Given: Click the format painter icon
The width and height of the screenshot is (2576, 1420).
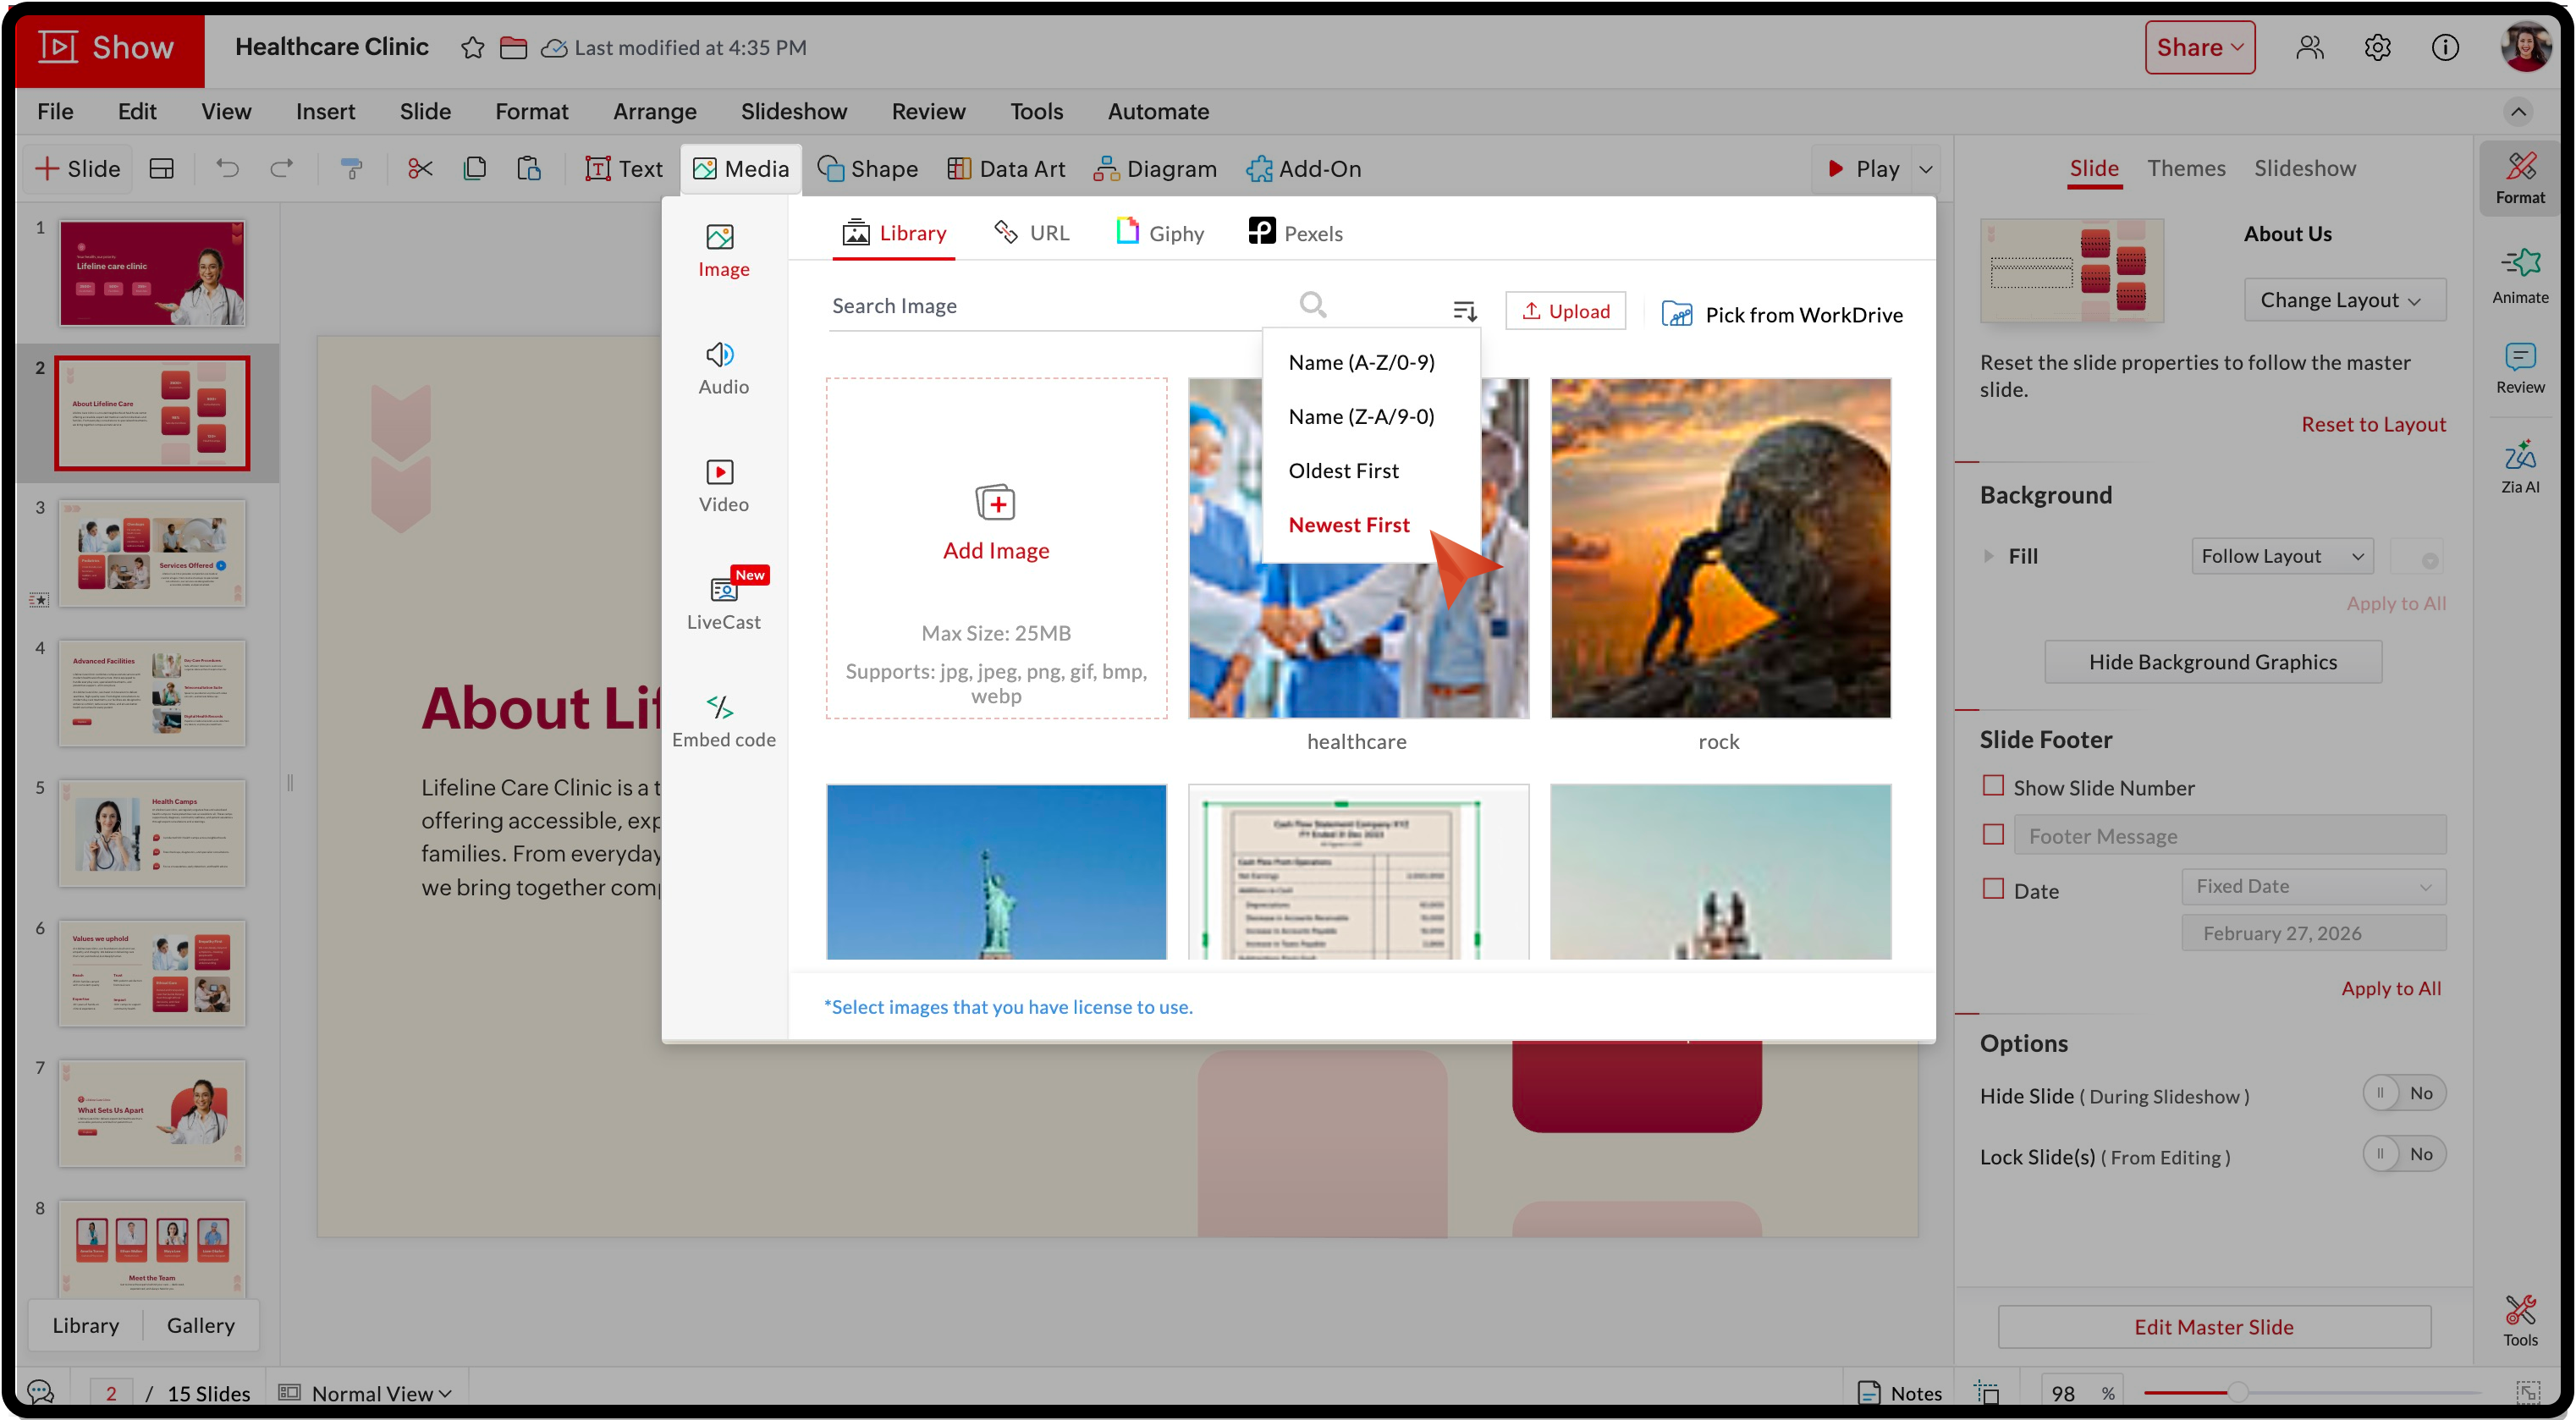Looking at the screenshot, I should coord(351,168).
